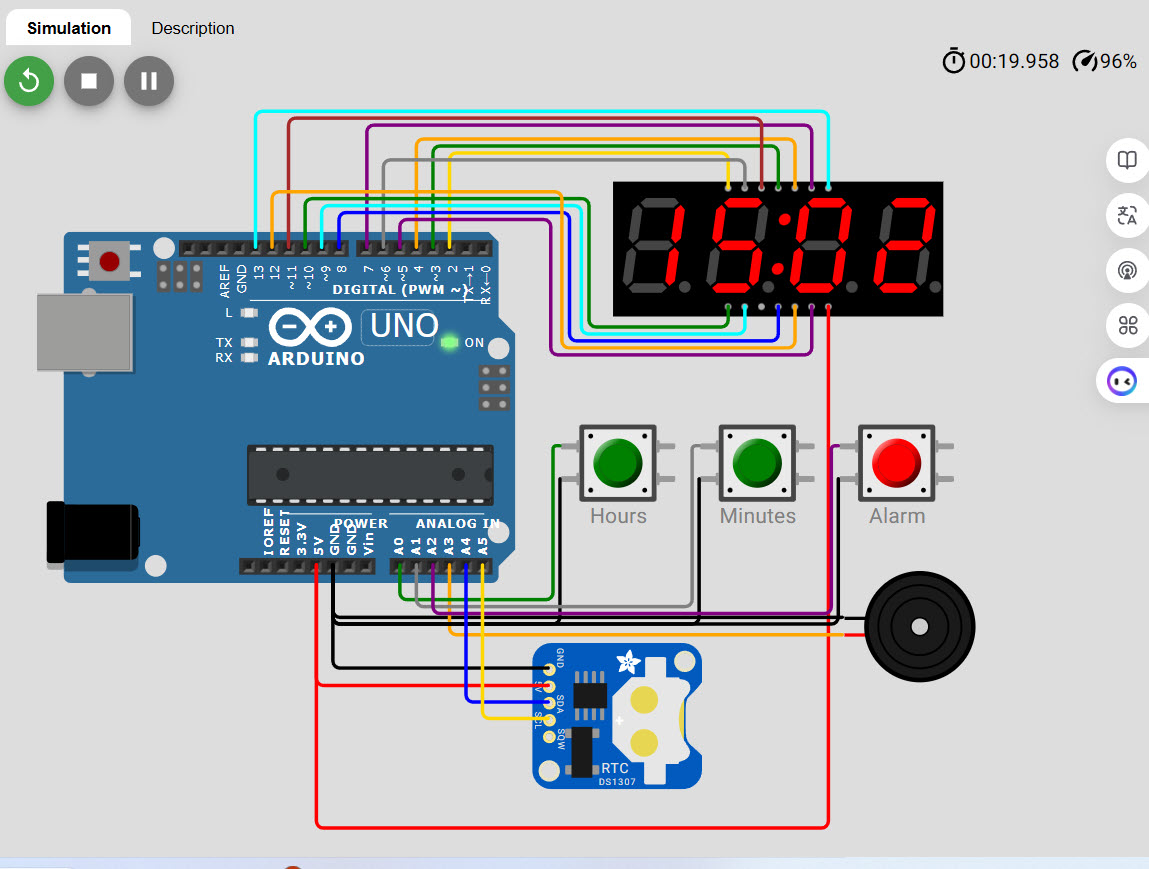Click the simulation timer stopwatch icon
Image resolution: width=1149 pixels, height=869 pixels.
pos(953,61)
